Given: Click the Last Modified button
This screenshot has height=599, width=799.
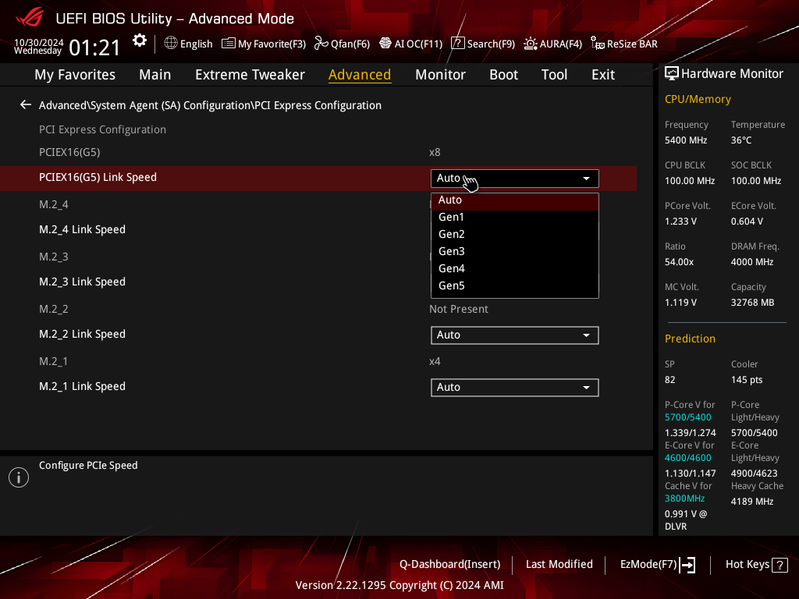Looking at the screenshot, I should click(x=559, y=564).
